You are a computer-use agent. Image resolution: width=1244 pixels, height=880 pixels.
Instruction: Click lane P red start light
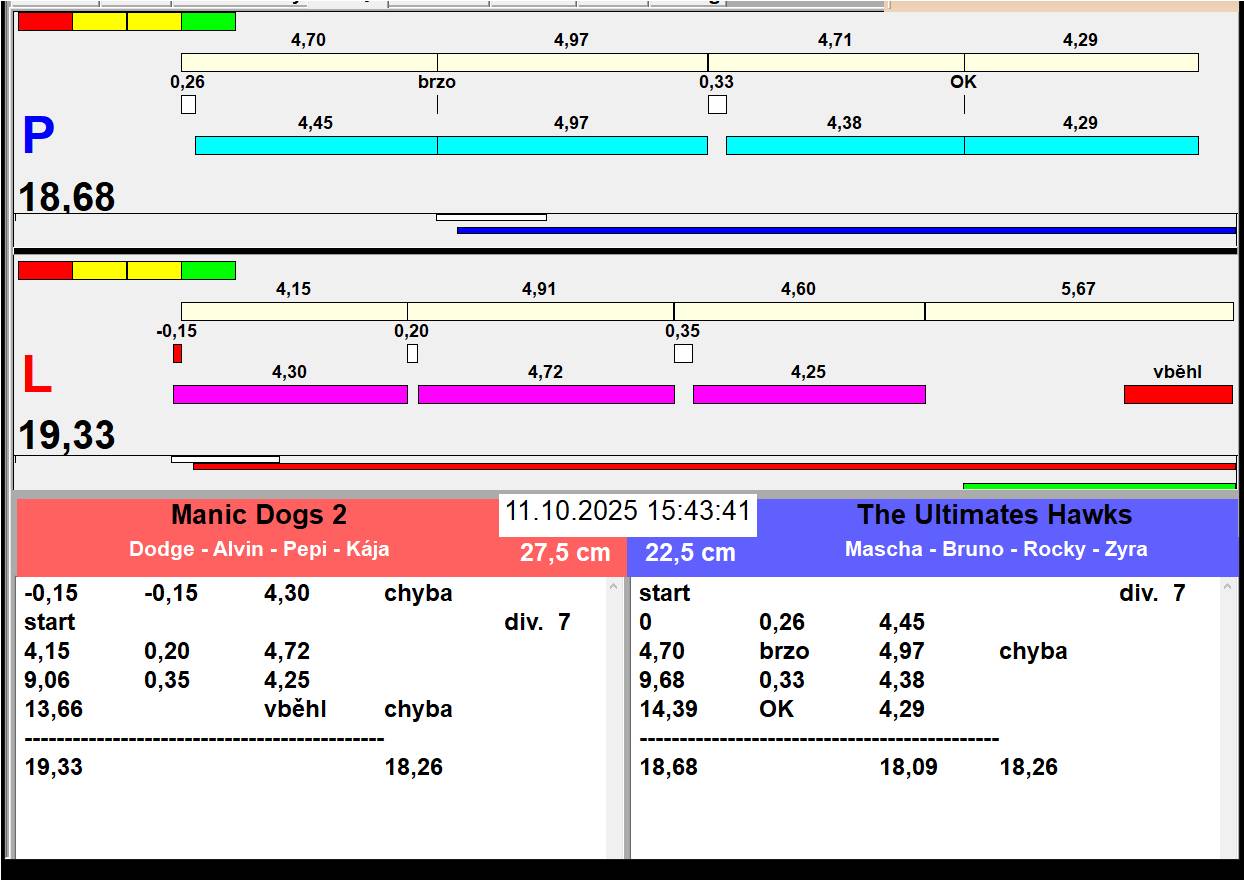[x=45, y=21]
